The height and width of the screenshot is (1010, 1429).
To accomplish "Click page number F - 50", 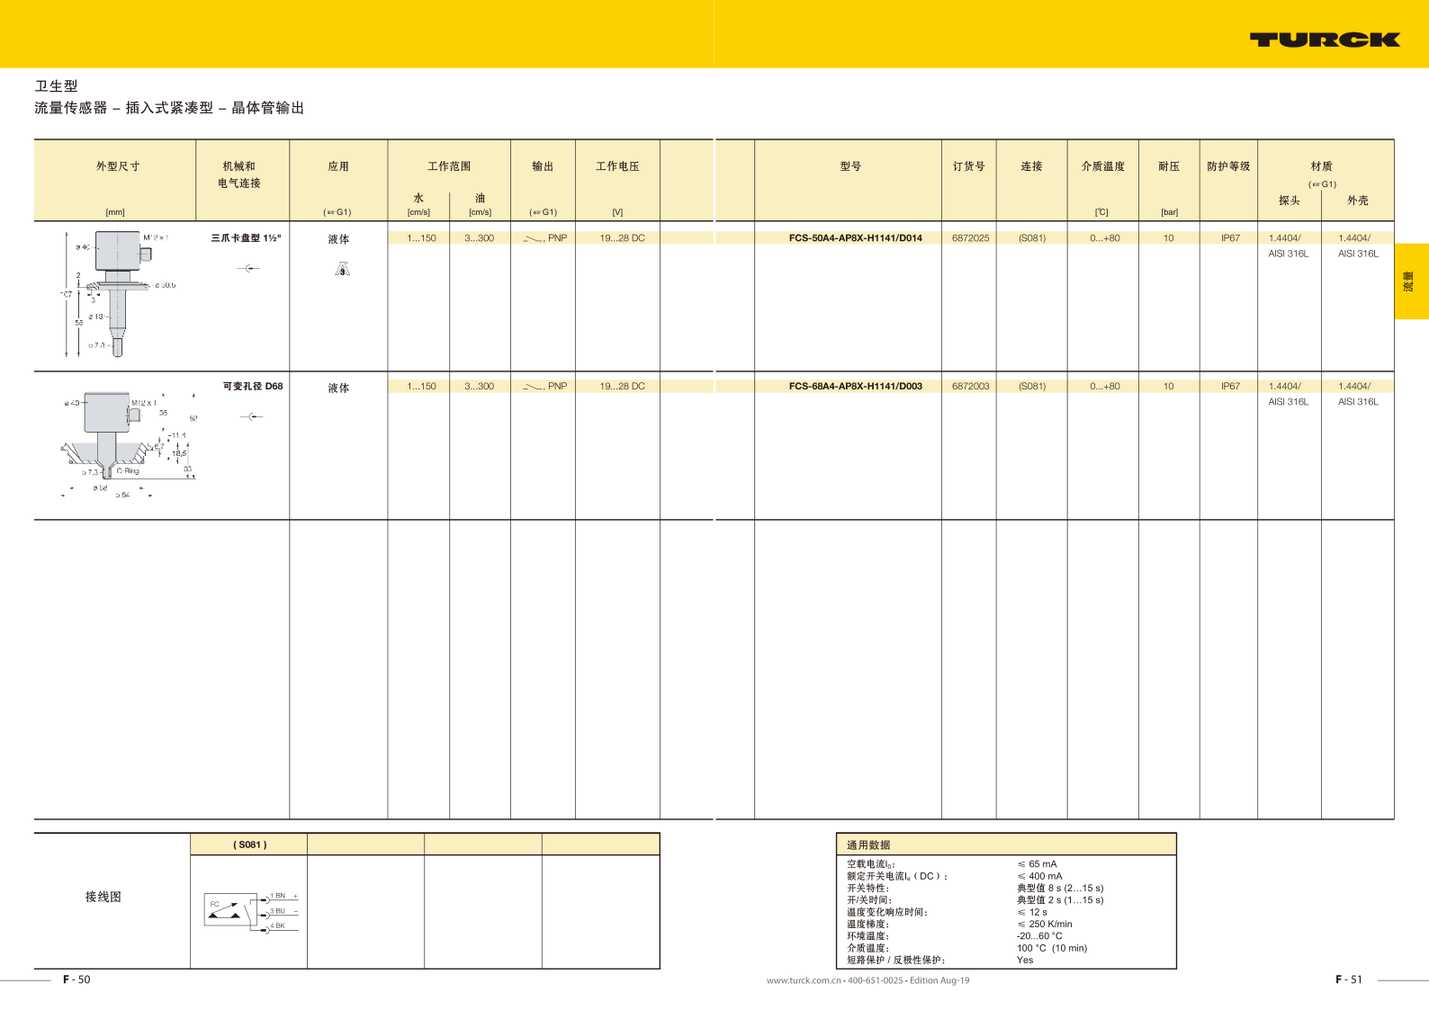I will 76,979.
